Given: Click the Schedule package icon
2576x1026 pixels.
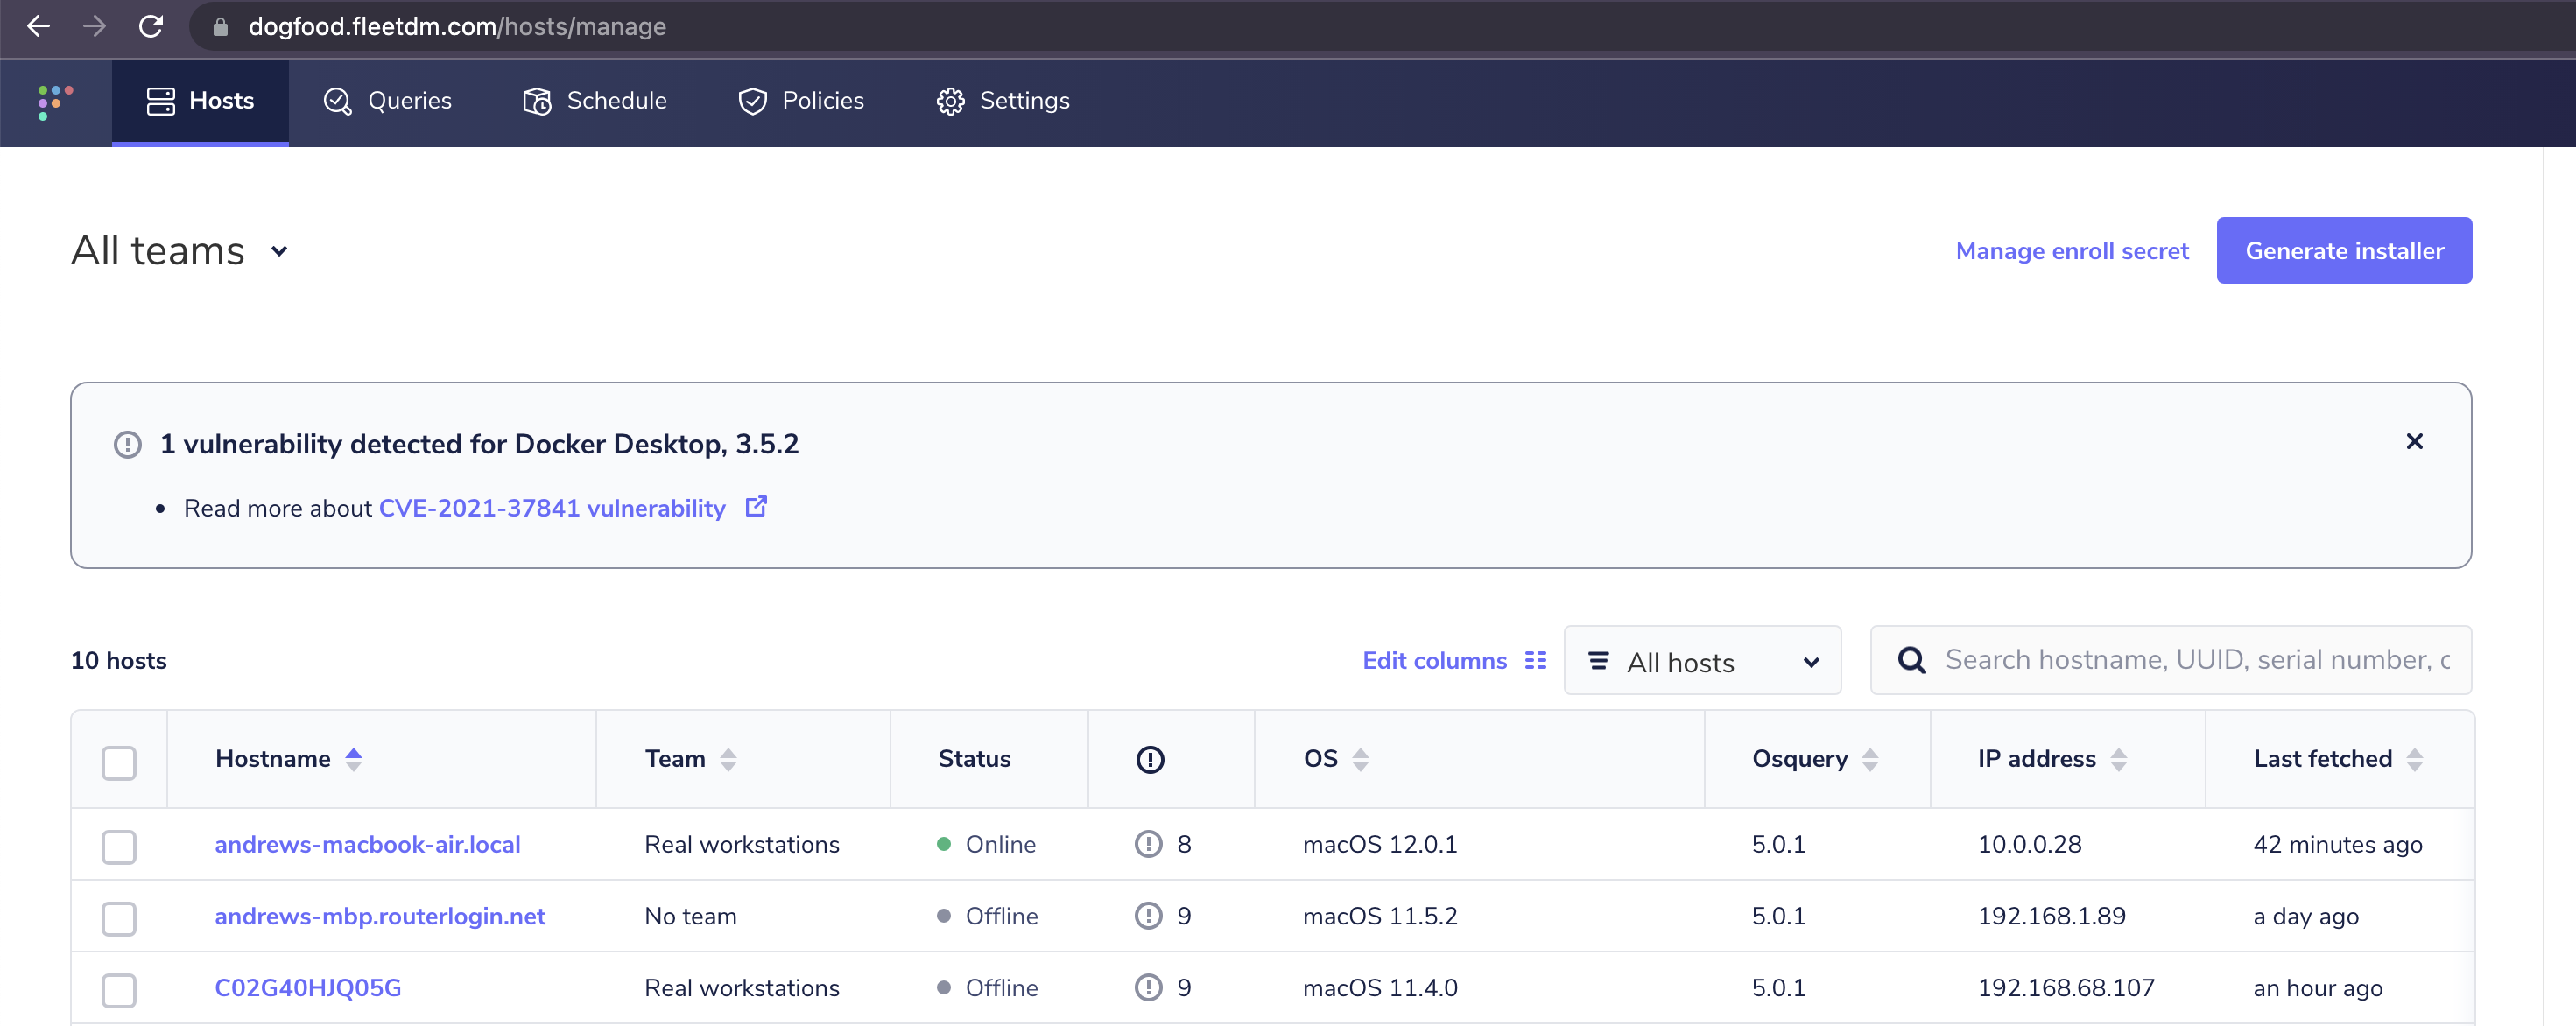Looking at the screenshot, I should pos(537,101).
